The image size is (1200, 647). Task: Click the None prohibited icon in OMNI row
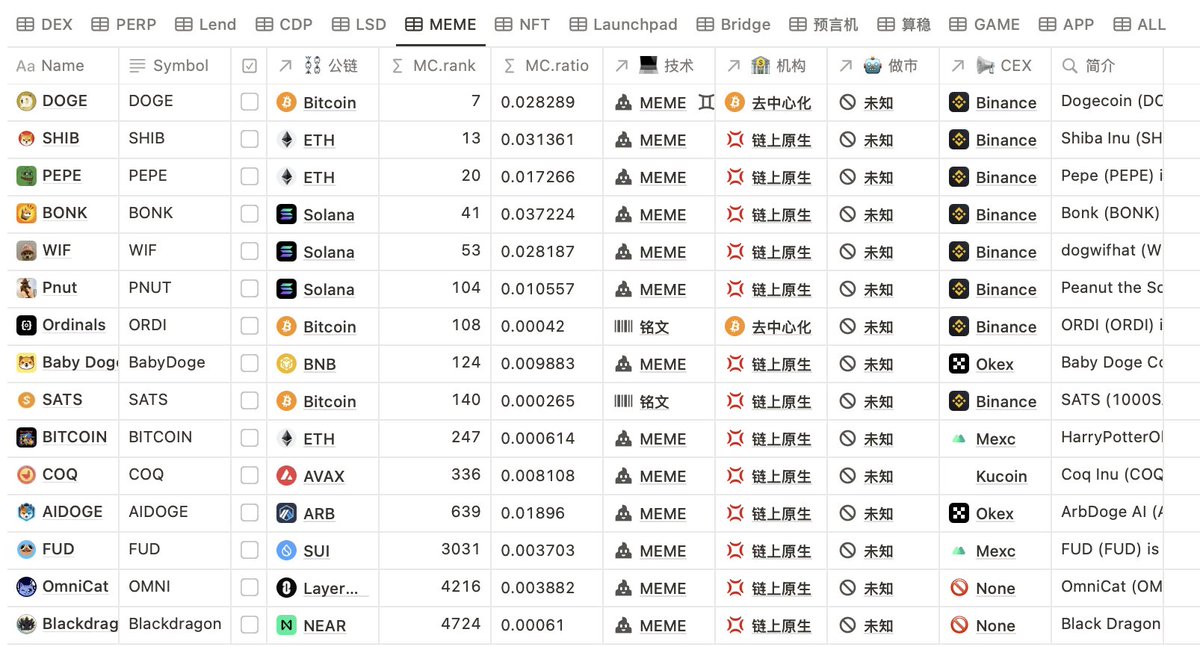[959, 588]
